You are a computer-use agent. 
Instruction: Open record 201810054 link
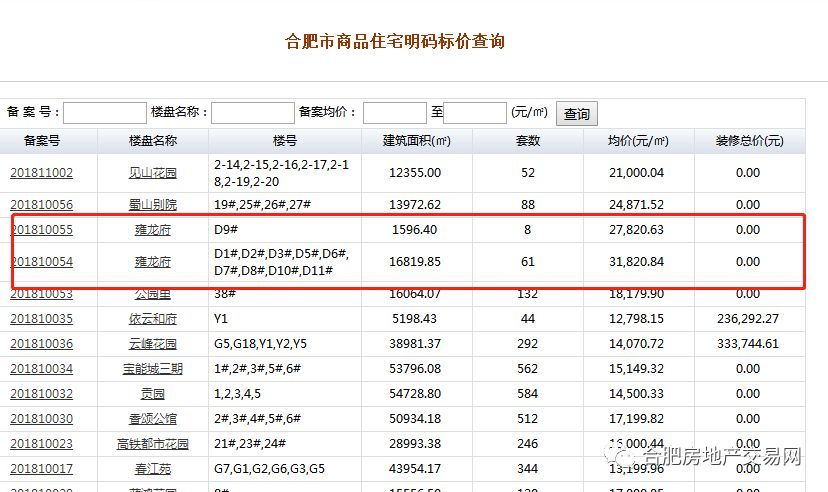click(x=42, y=262)
